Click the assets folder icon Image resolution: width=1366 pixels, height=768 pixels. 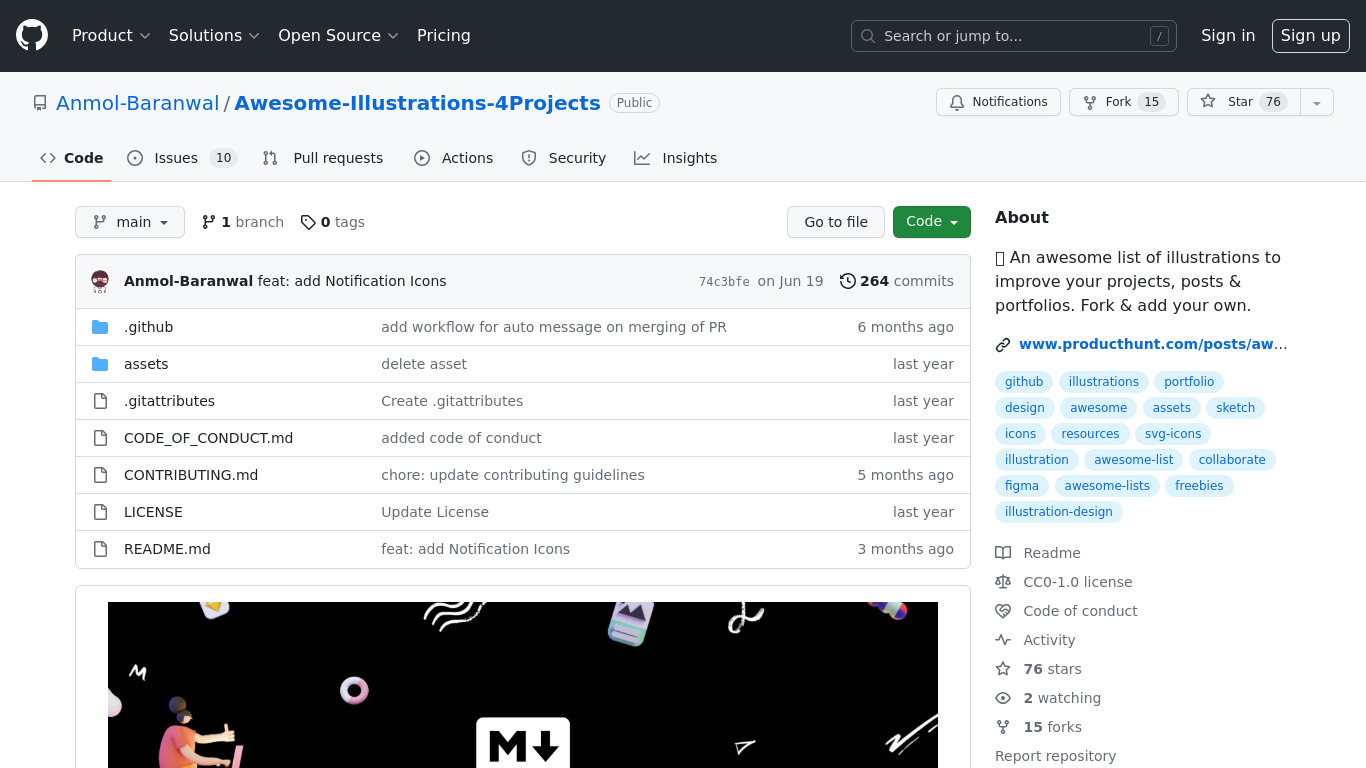click(x=100, y=364)
